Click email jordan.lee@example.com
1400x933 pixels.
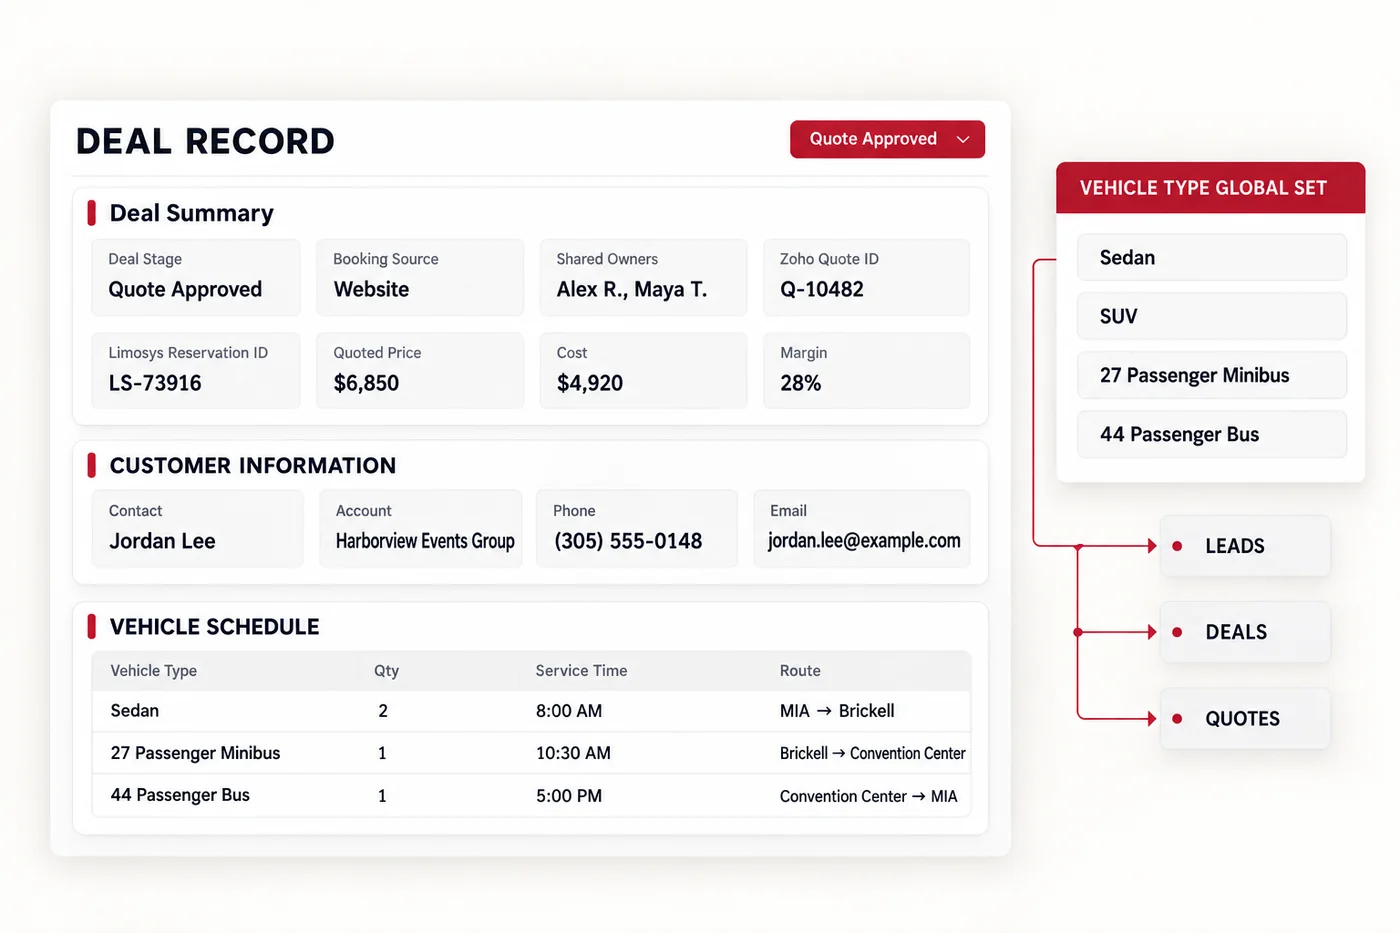pyautogui.click(x=864, y=541)
